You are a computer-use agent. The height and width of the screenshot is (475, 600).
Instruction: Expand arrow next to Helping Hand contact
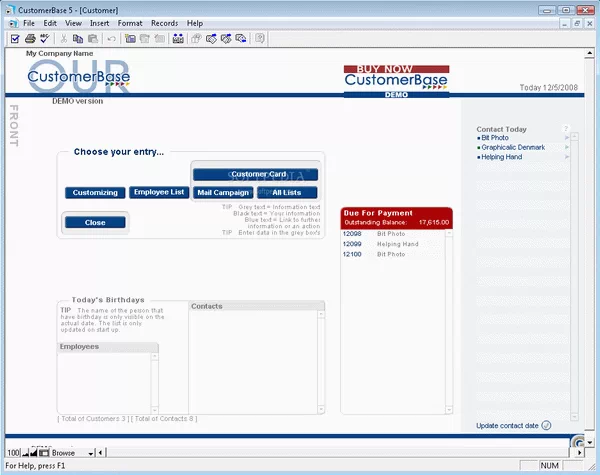[x=567, y=157]
